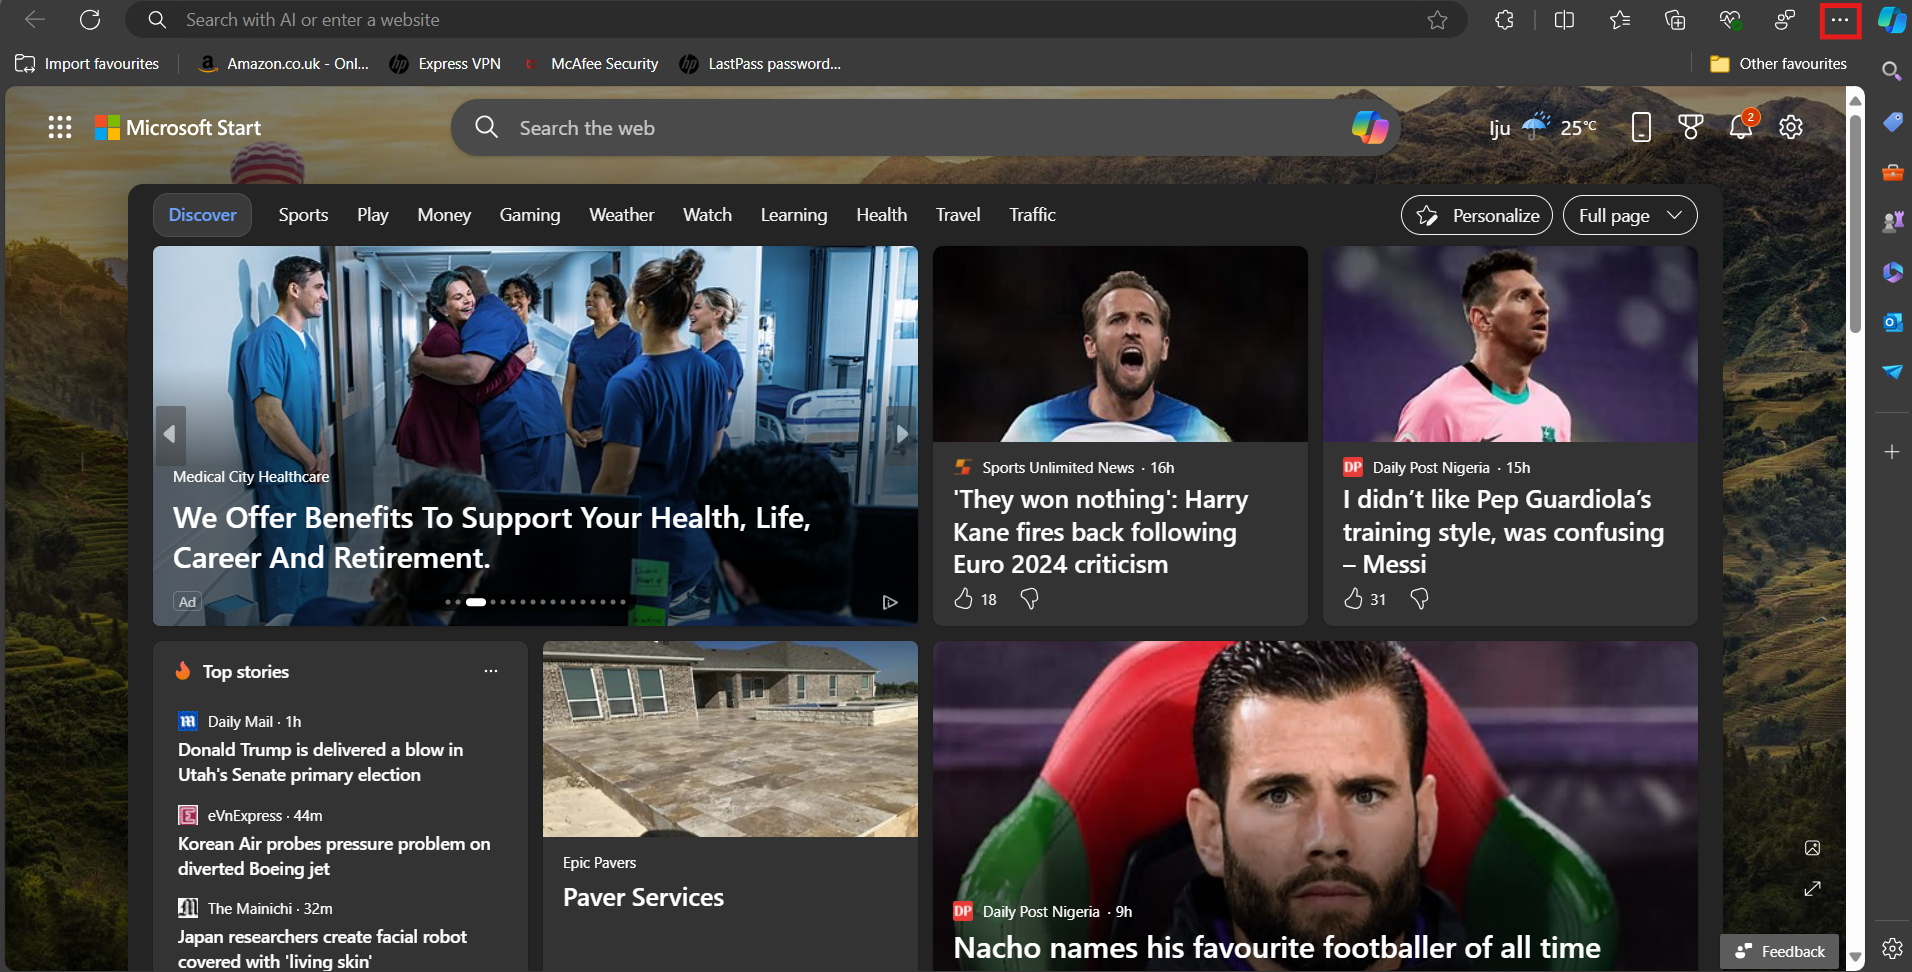Image resolution: width=1912 pixels, height=972 pixels.
Task: Open the Outlook sidebar icon
Action: 1892,321
